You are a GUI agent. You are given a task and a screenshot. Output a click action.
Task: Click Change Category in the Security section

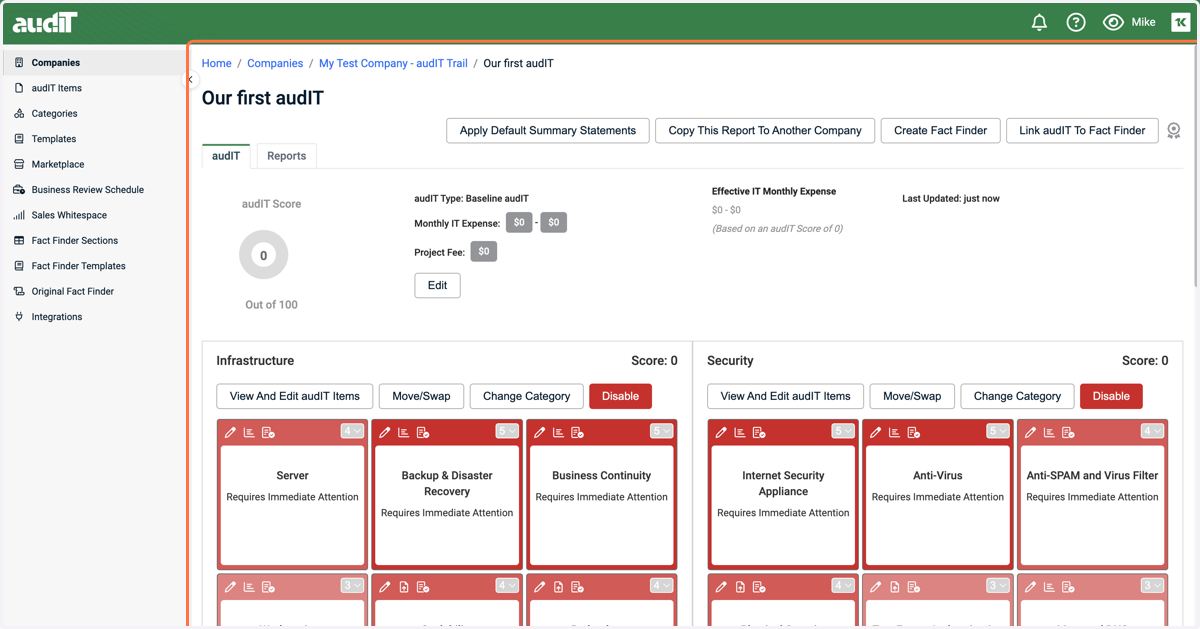(1017, 396)
